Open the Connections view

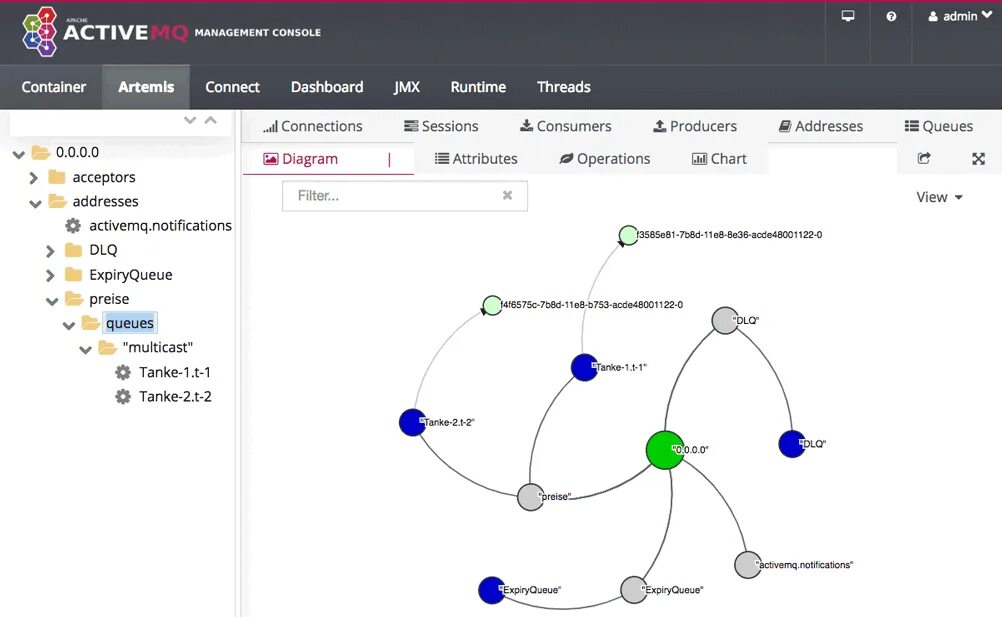point(312,126)
